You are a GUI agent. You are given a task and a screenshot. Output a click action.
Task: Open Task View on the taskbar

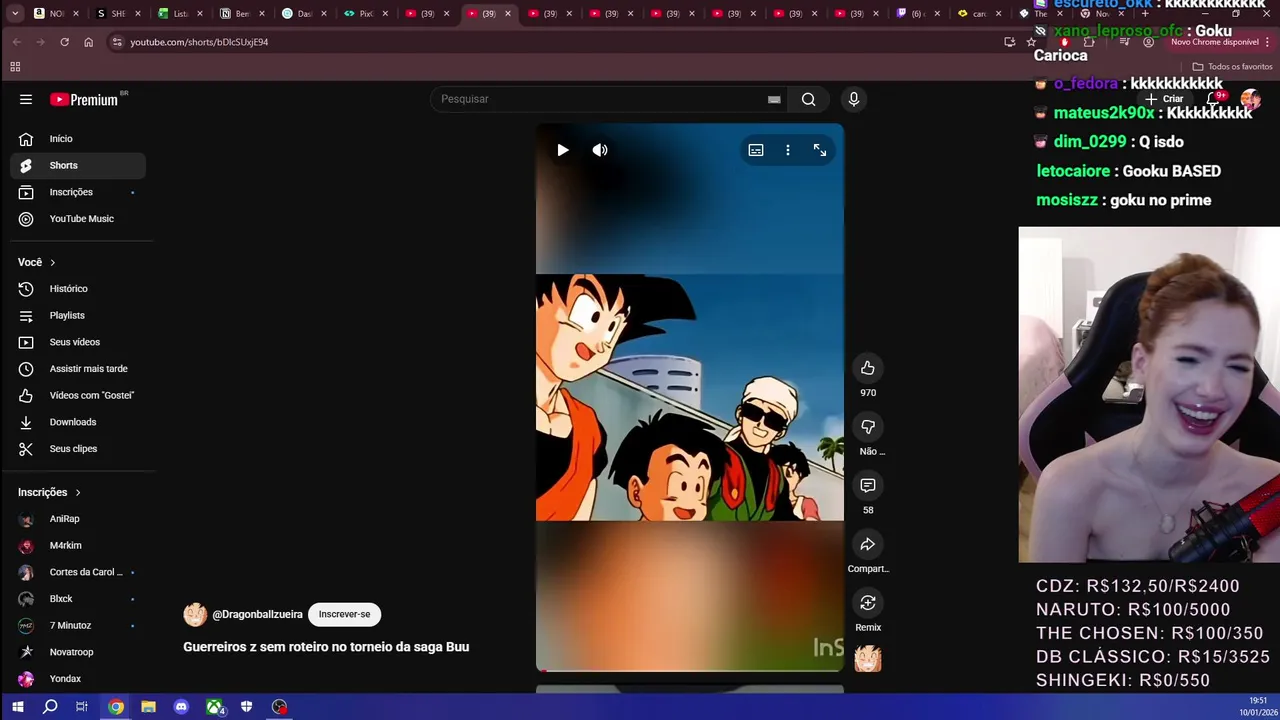[x=82, y=707]
